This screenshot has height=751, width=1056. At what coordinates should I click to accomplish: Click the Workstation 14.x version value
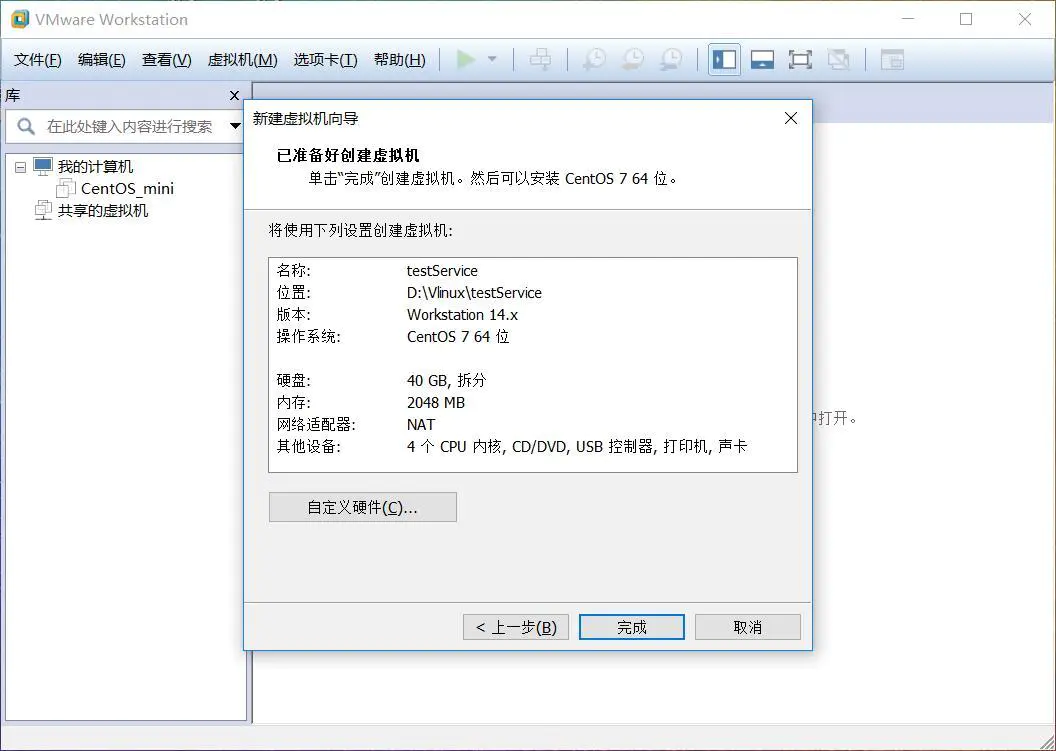pyautogui.click(x=462, y=315)
